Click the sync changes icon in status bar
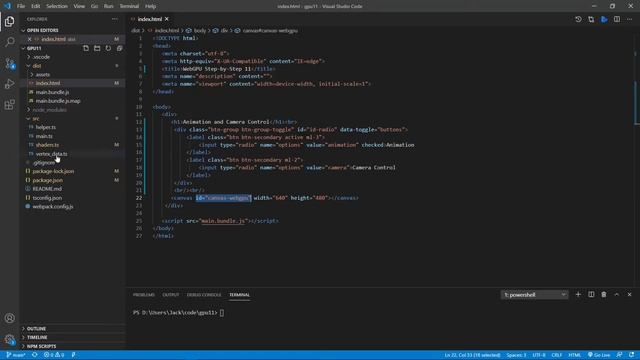Viewport: 640px width, 360px height. tap(35, 355)
